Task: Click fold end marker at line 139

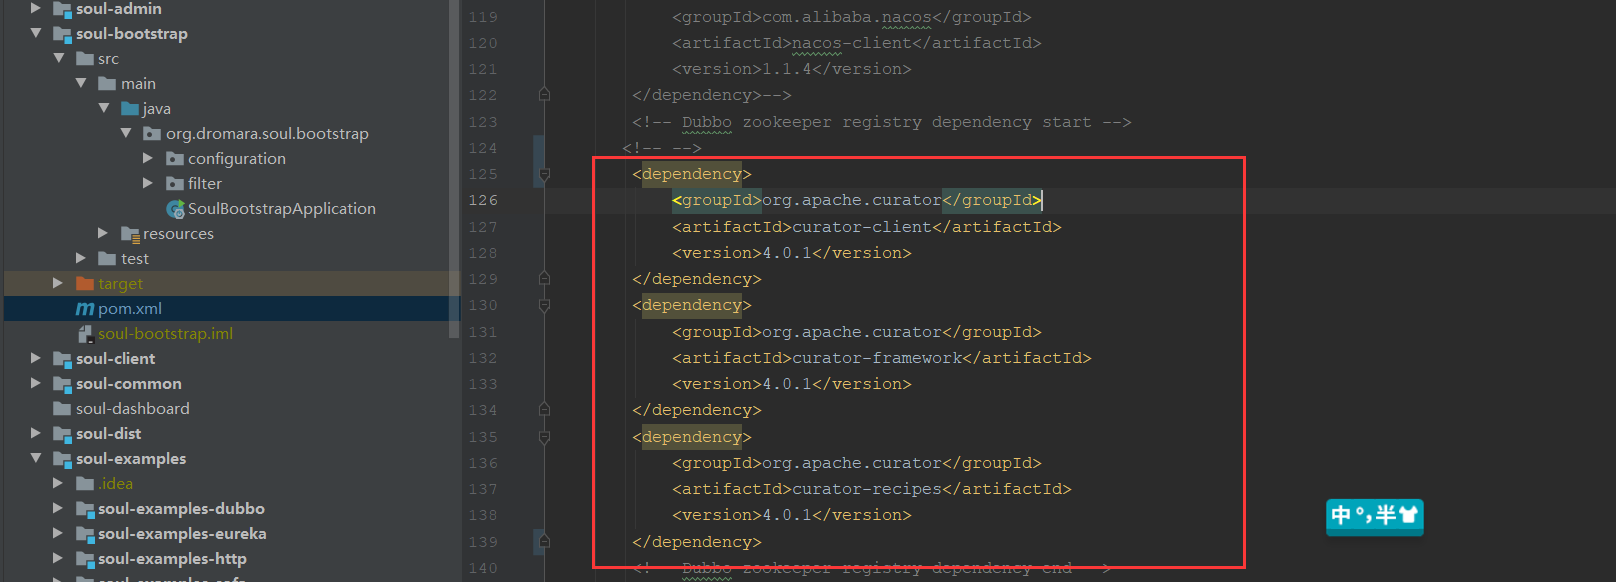Action: tap(544, 542)
